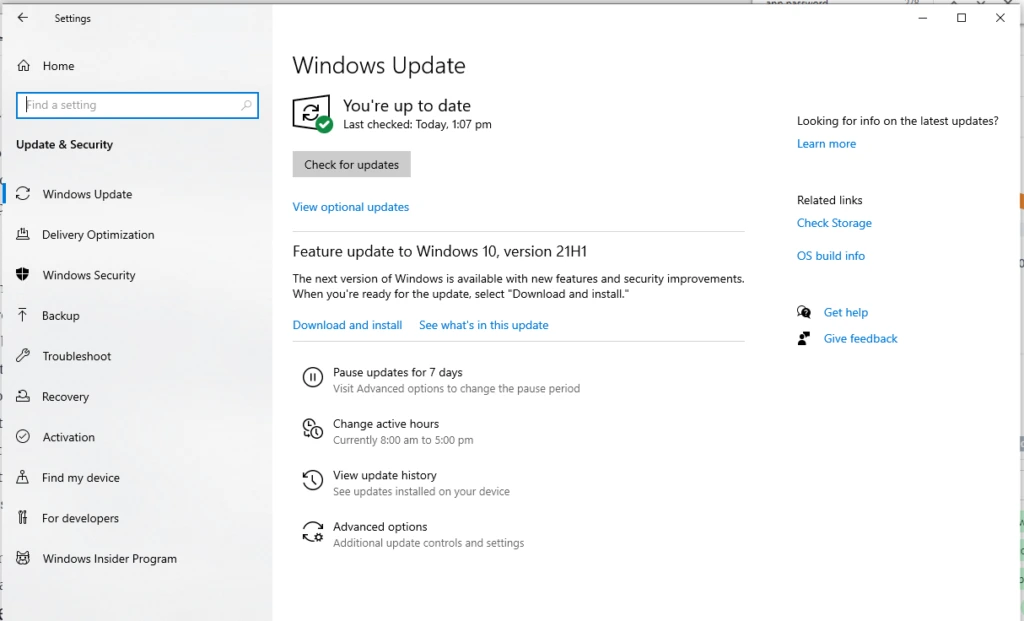
Task: Maximize the Settings window
Action: [x=961, y=18]
